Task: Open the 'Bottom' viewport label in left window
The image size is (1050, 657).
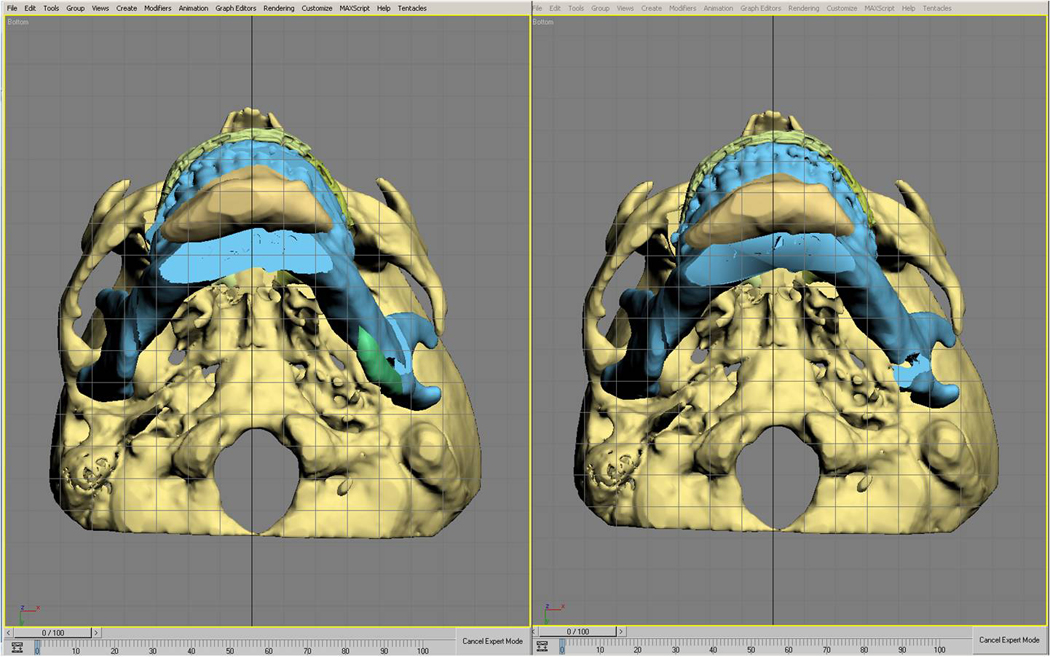Action: pos(18,20)
